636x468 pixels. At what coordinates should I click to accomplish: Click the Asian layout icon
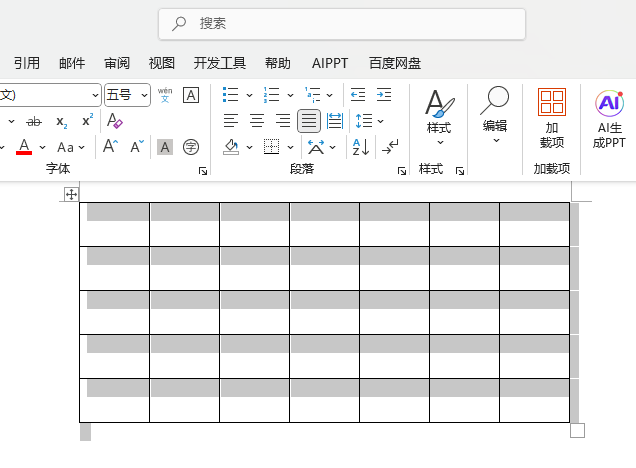point(316,147)
